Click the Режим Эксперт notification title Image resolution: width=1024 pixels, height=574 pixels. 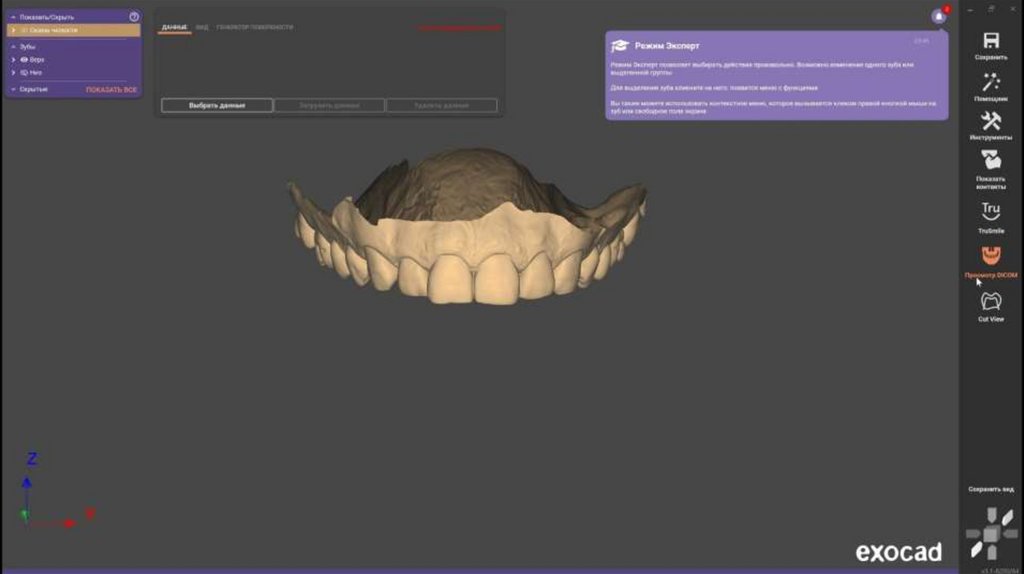pyautogui.click(x=667, y=46)
